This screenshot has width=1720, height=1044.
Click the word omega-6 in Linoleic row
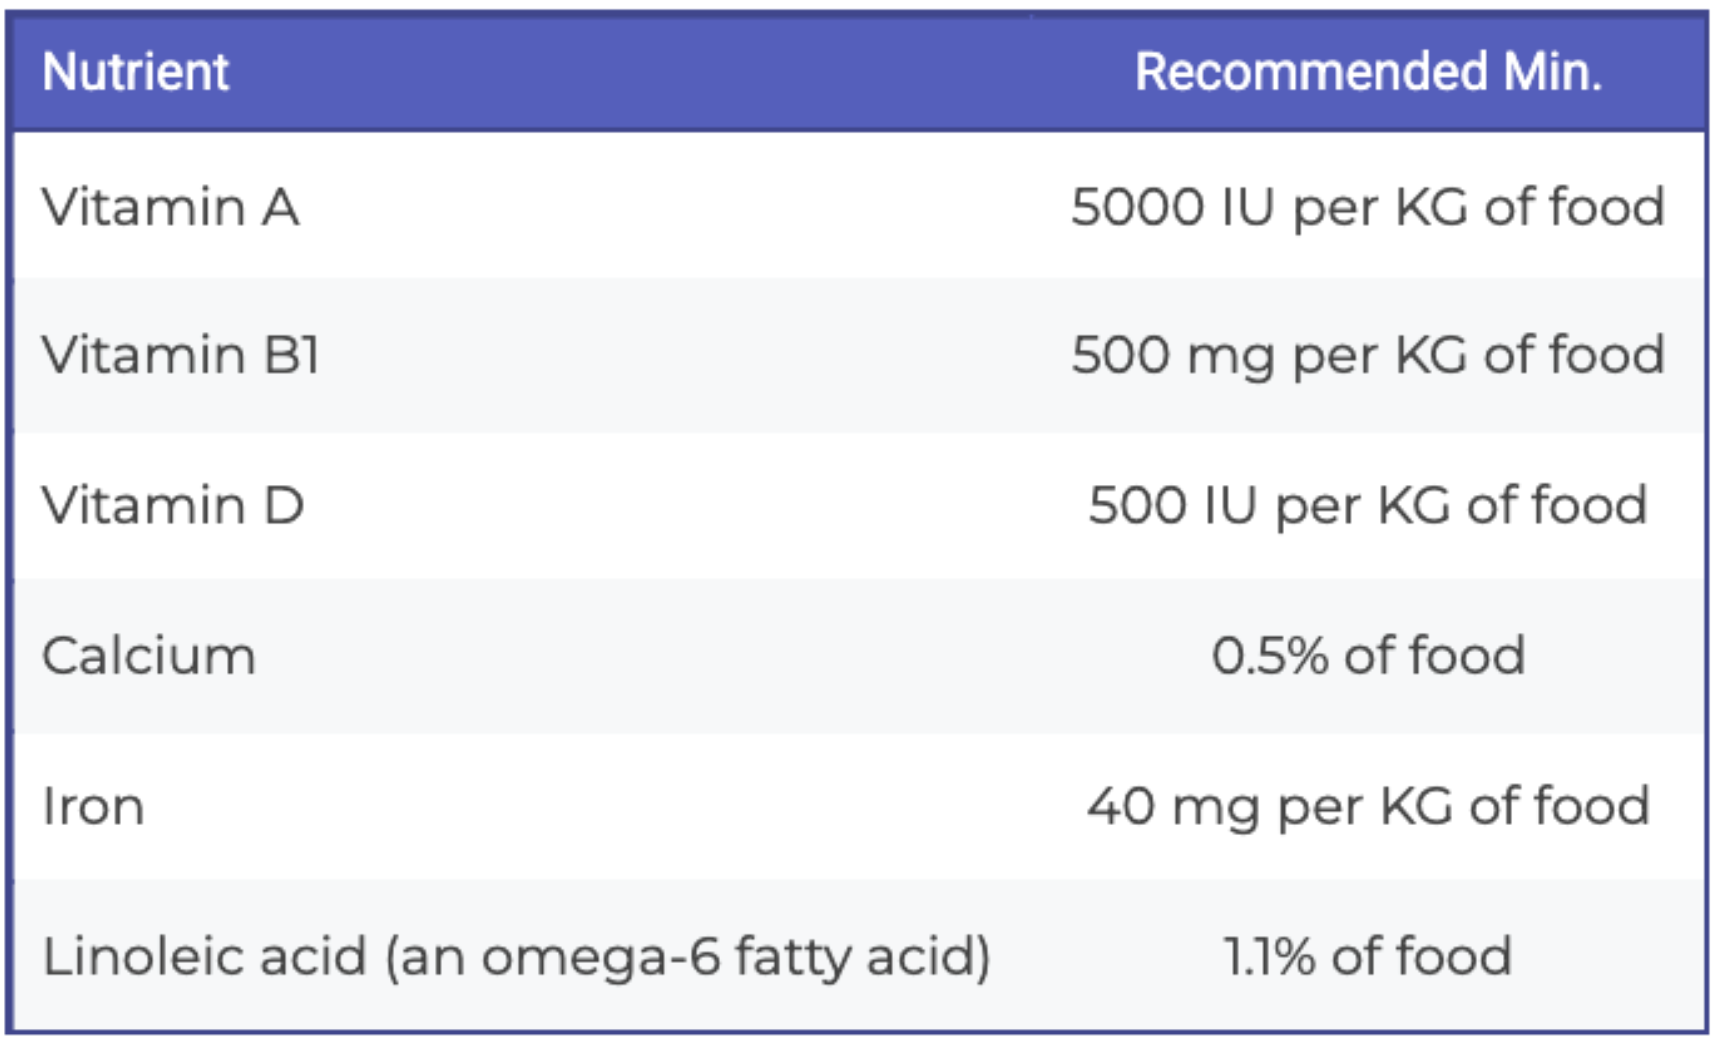click(601, 957)
